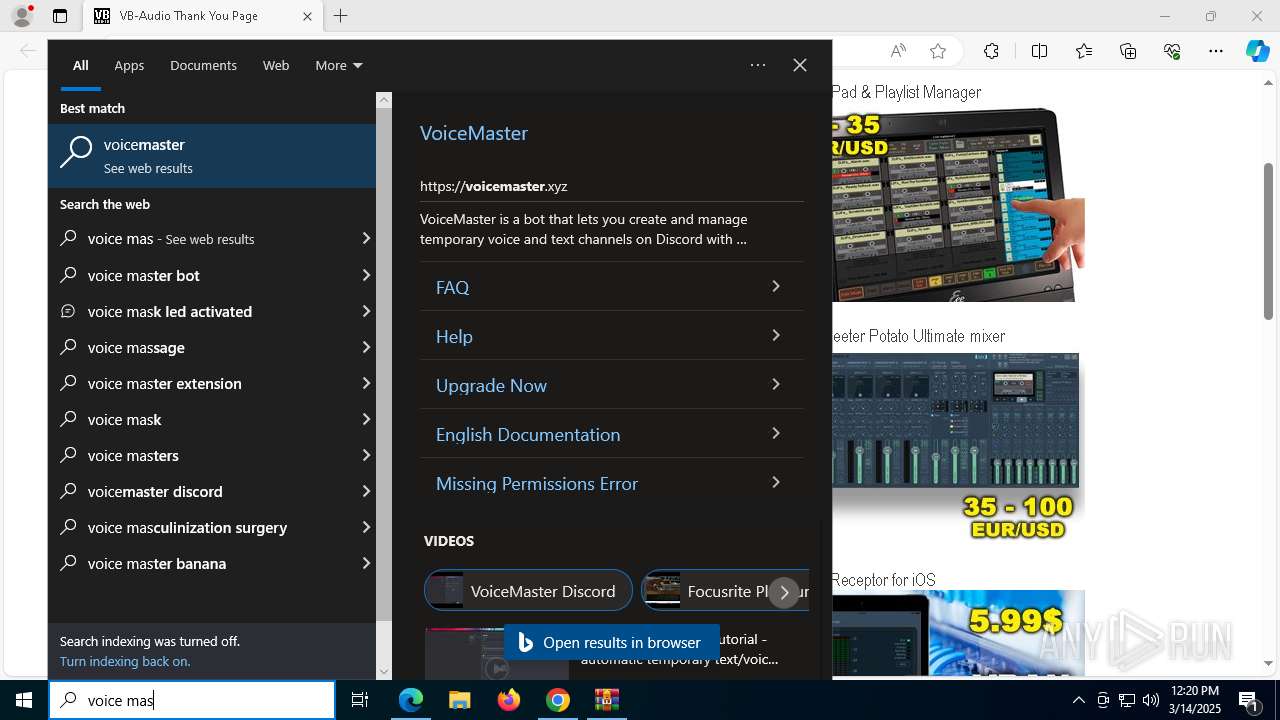This screenshot has width=1280, height=720.
Task: Launch Google Chrome from taskbar
Action: [558, 700]
